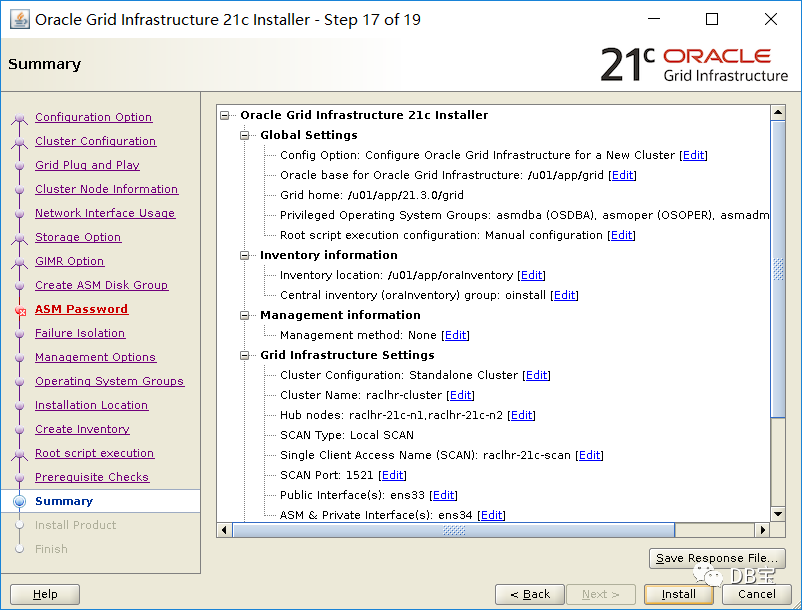The width and height of the screenshot is (802, 610).
Task: Click the Save Response File button
Action: click(x=717, y=558)
